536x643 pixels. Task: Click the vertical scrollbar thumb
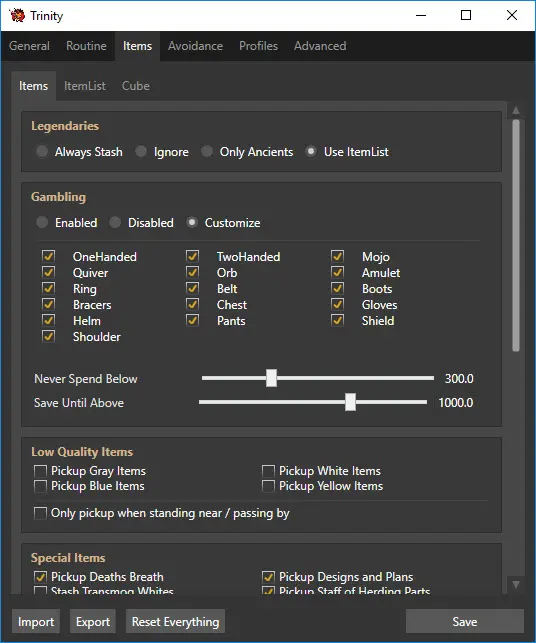pos(516,235)
